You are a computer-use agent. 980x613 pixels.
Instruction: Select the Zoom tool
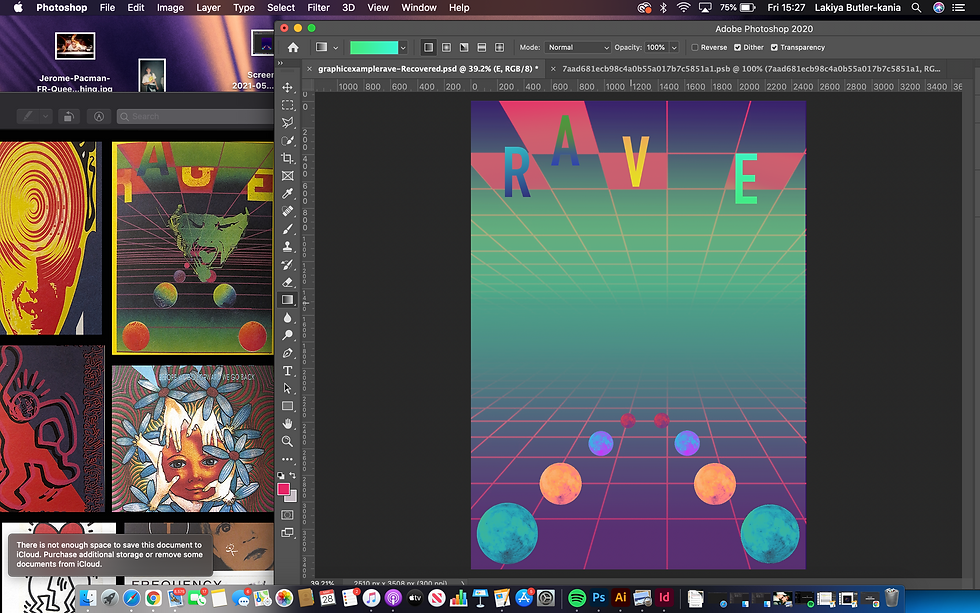tap(288, 441)
